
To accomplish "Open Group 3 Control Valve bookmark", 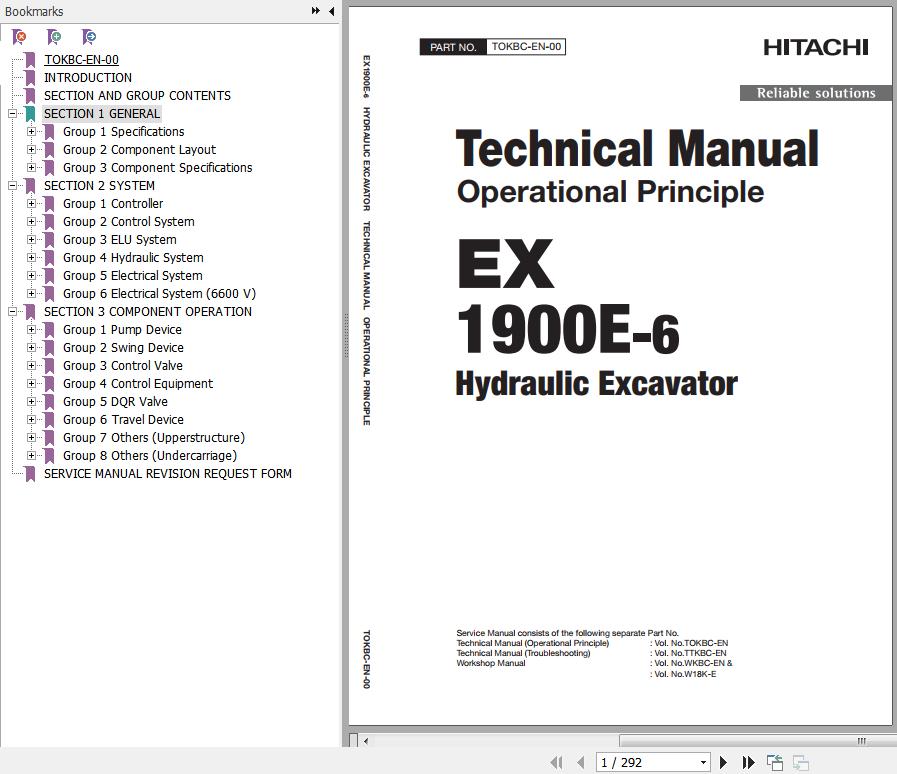I will click(x=123, y=366).
